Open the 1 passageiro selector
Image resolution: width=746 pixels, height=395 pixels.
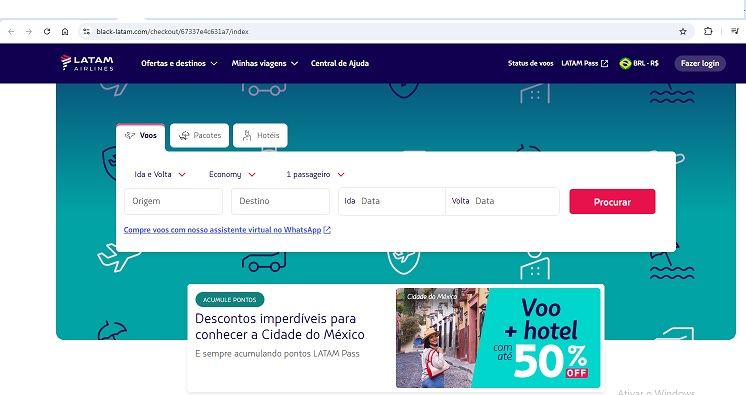click(x=315, y=174)
